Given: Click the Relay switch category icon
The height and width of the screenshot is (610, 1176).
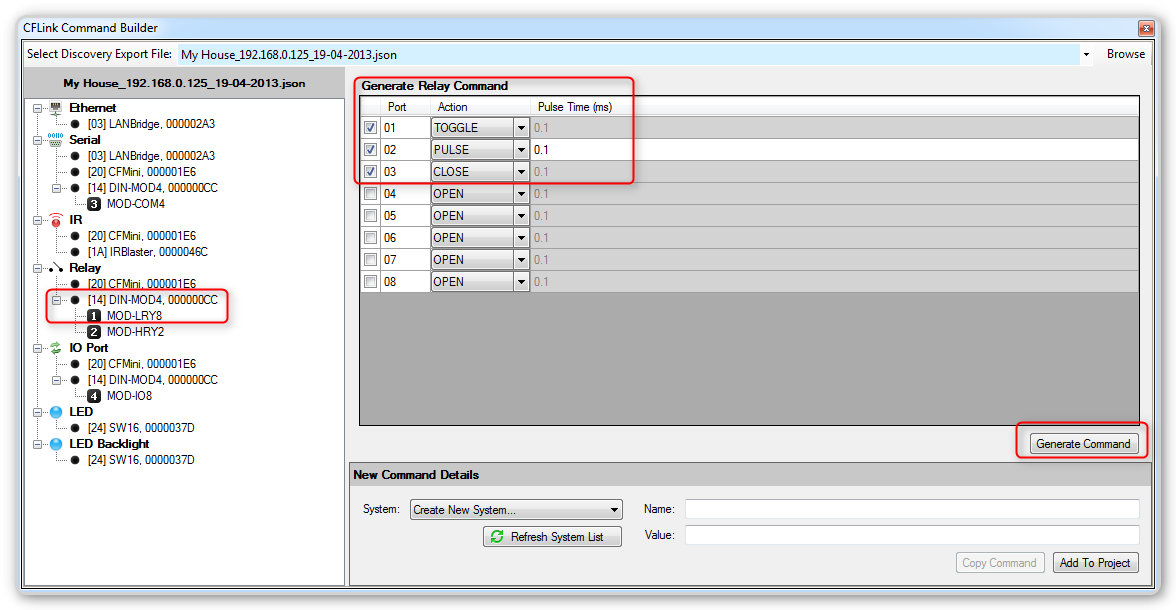Looking at the screenshot, I should point(56,268).
